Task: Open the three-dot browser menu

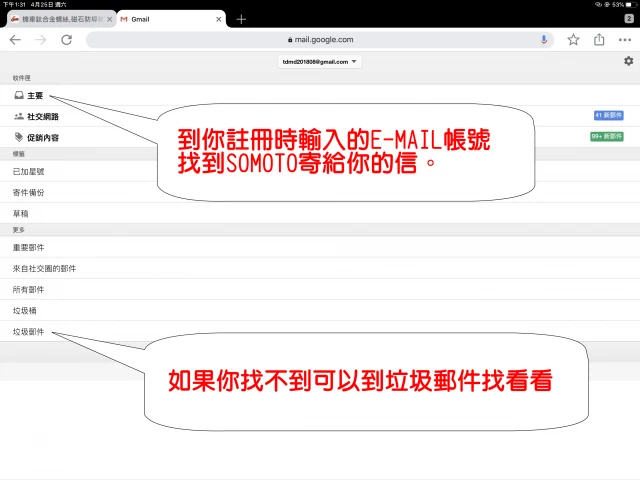Action: point(625,40)
